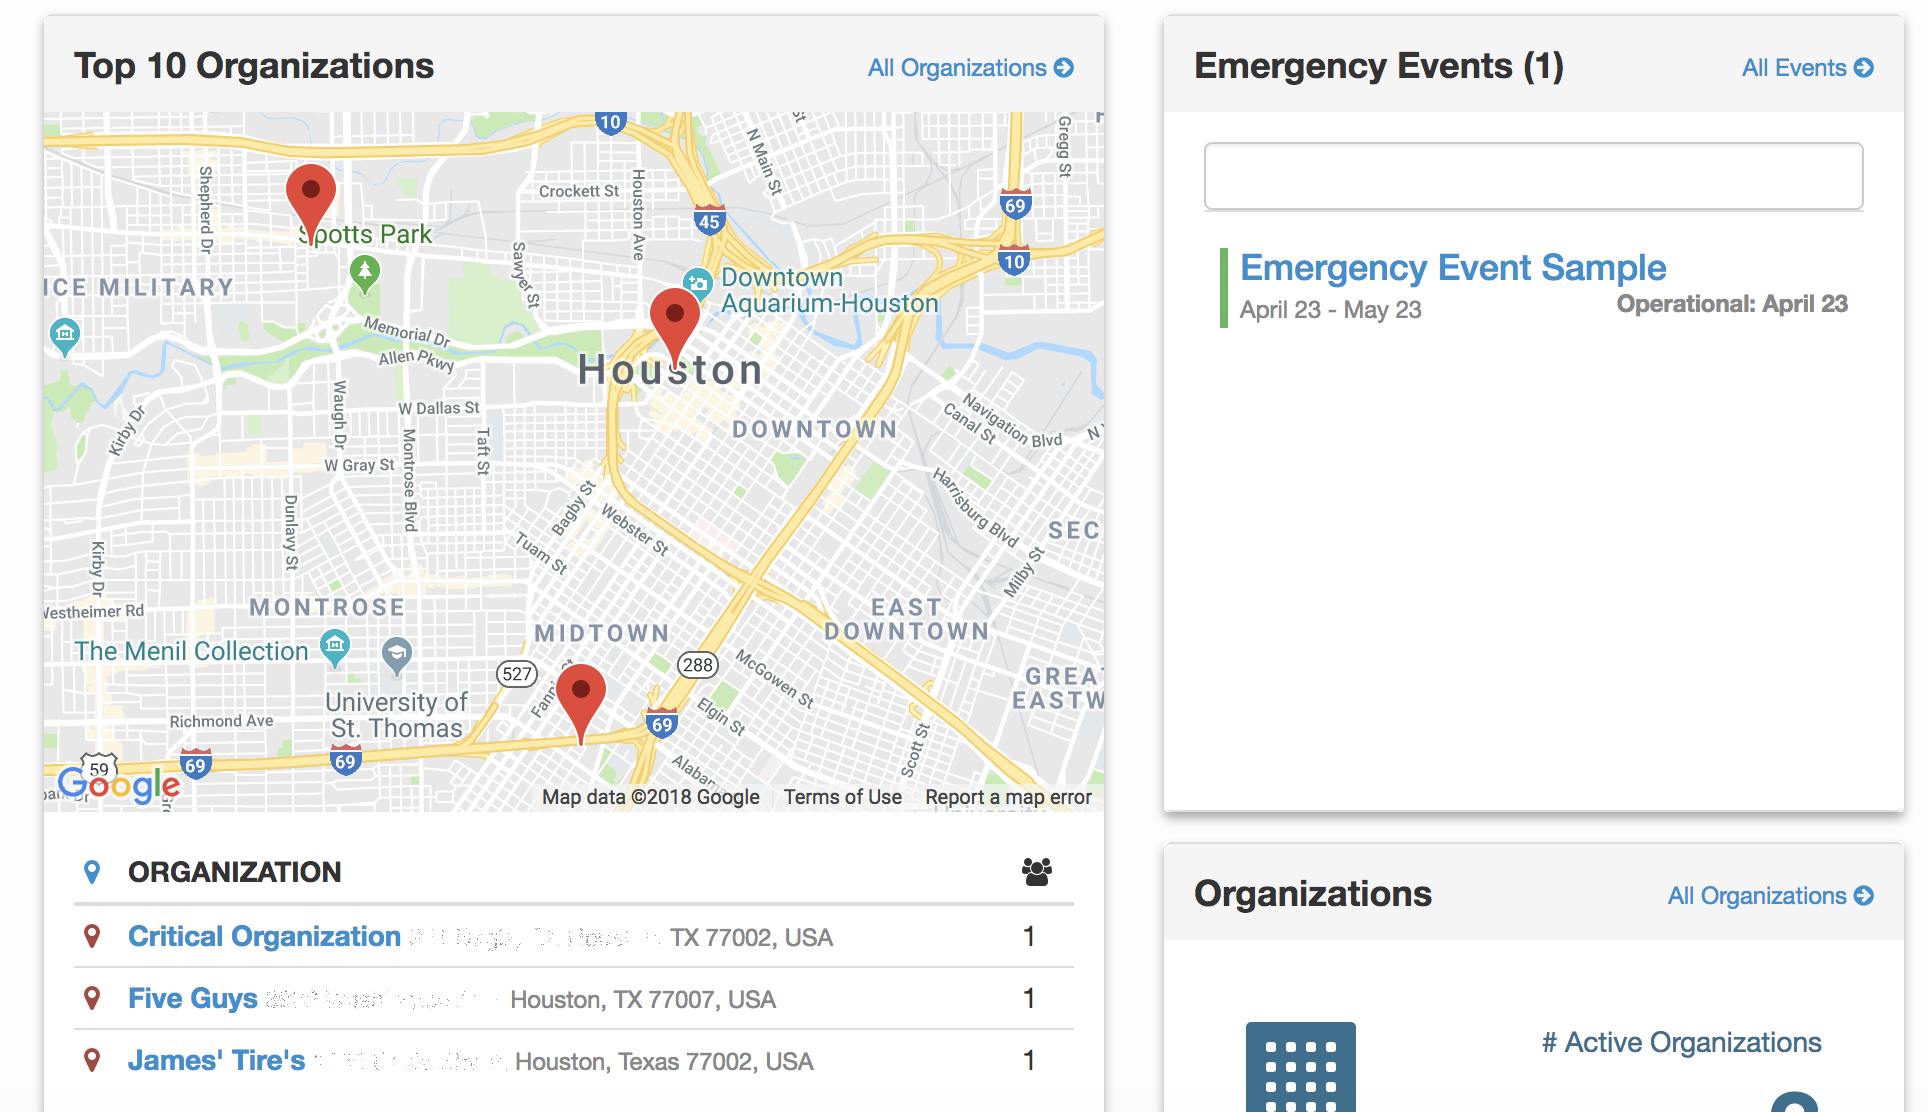Click location pin icon in table header
This screenshot has width=1928, height=1112.
92,872
